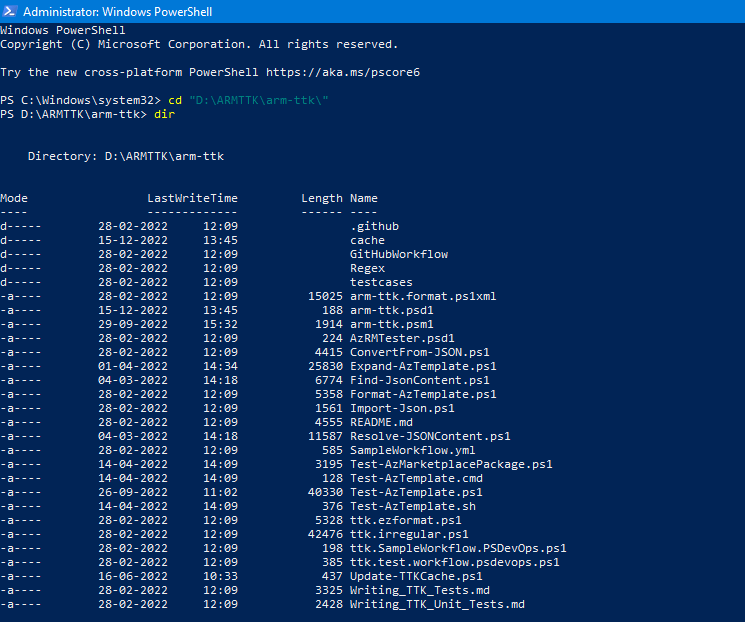Click the Update-TTKCache.ps1 file name
Viewport: 745px width, 622px height.
pyautogui.click(x=416, y=576)
